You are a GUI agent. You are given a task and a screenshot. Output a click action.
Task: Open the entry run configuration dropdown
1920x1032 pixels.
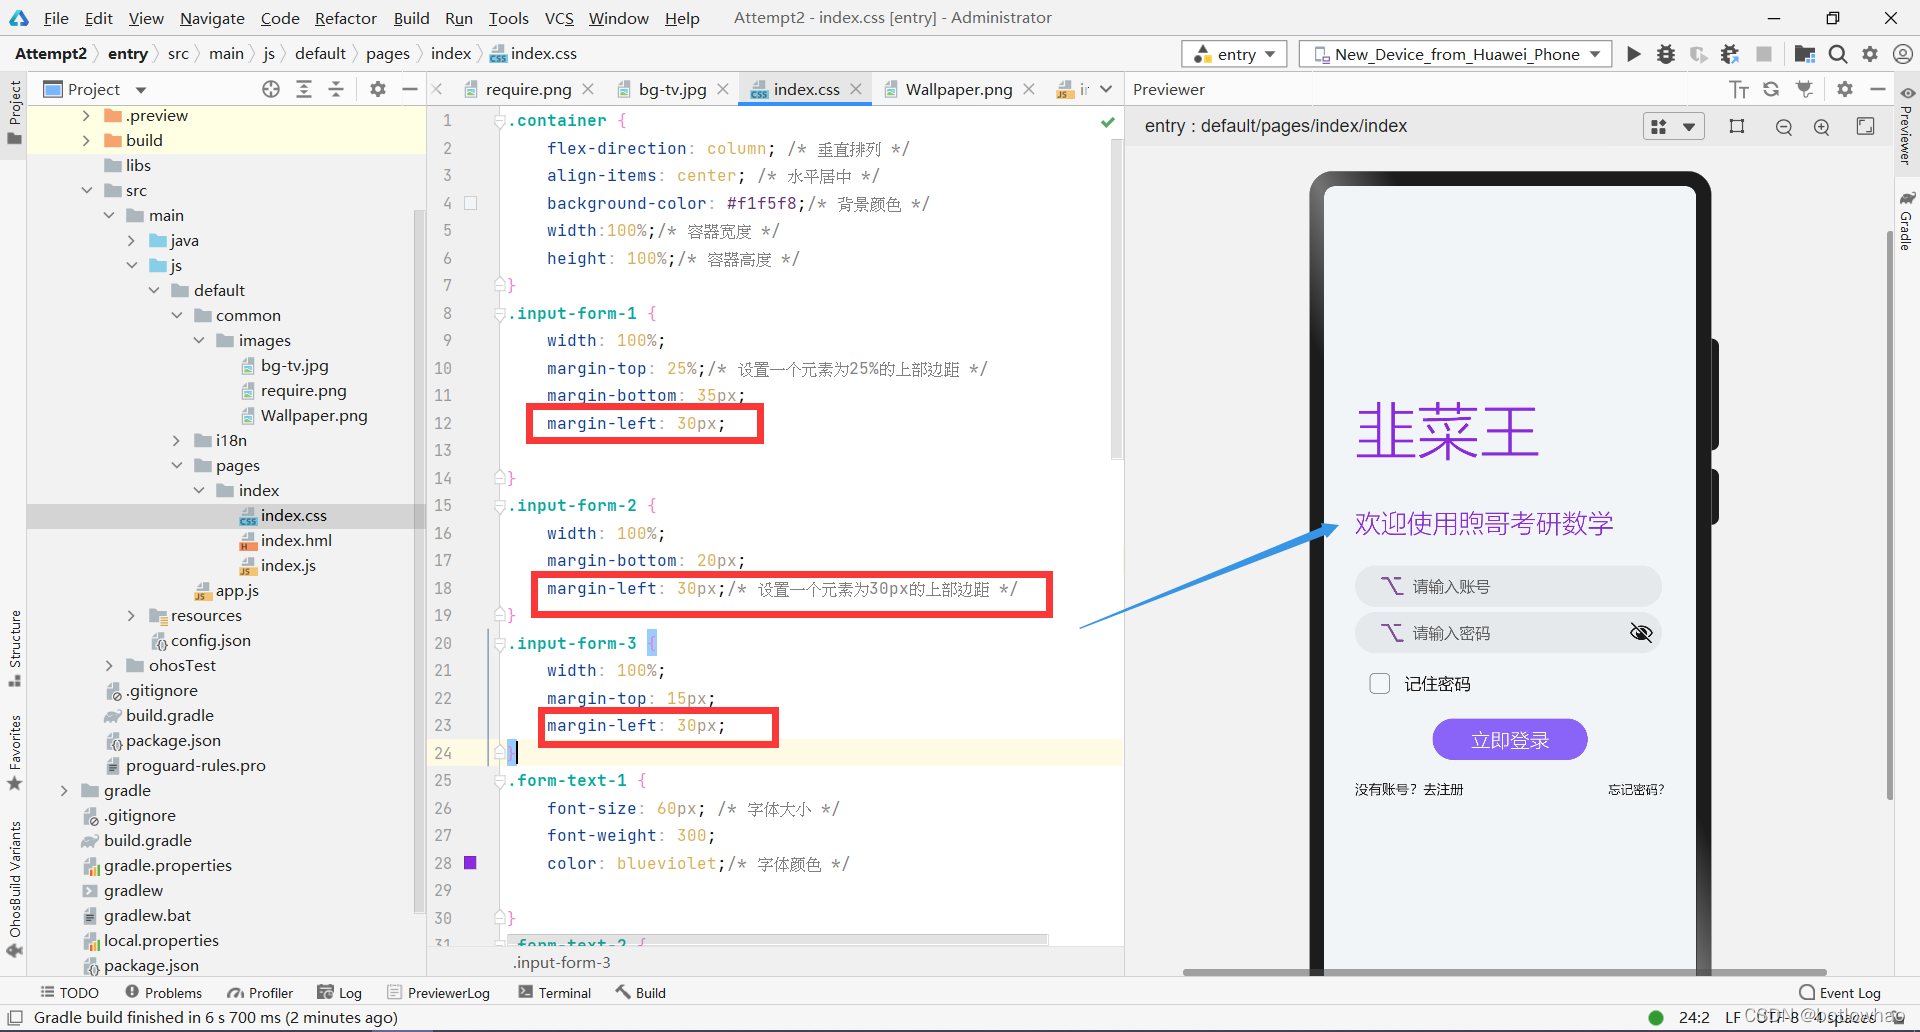coord(1233,54)
